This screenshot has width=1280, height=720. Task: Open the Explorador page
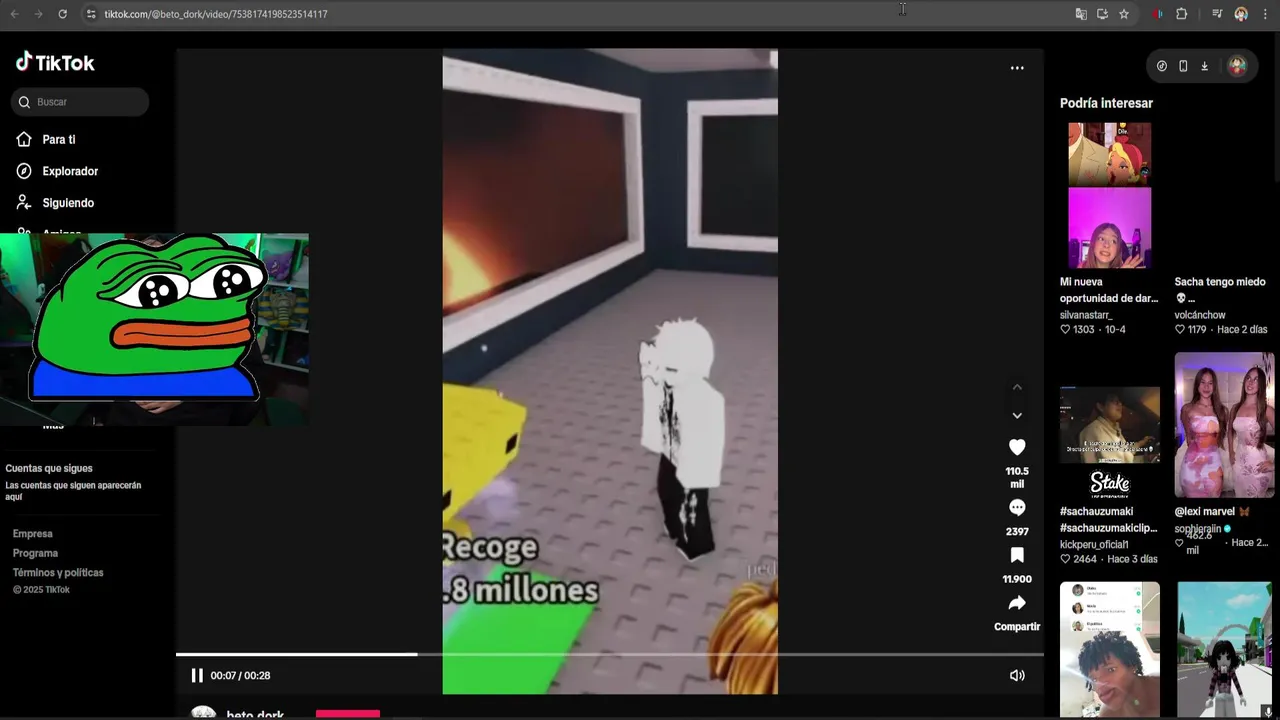70,171
